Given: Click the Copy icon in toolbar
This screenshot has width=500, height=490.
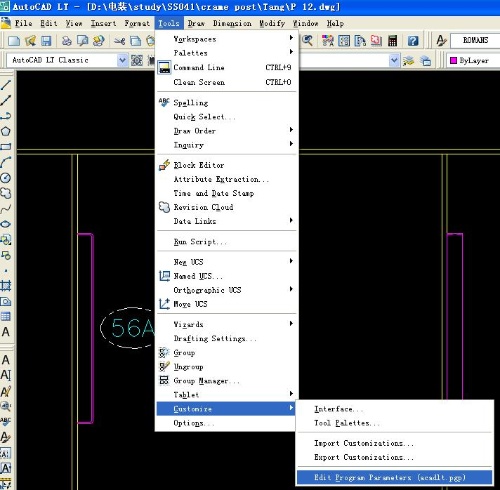Looking at the screenshot, I should point(135,41).
